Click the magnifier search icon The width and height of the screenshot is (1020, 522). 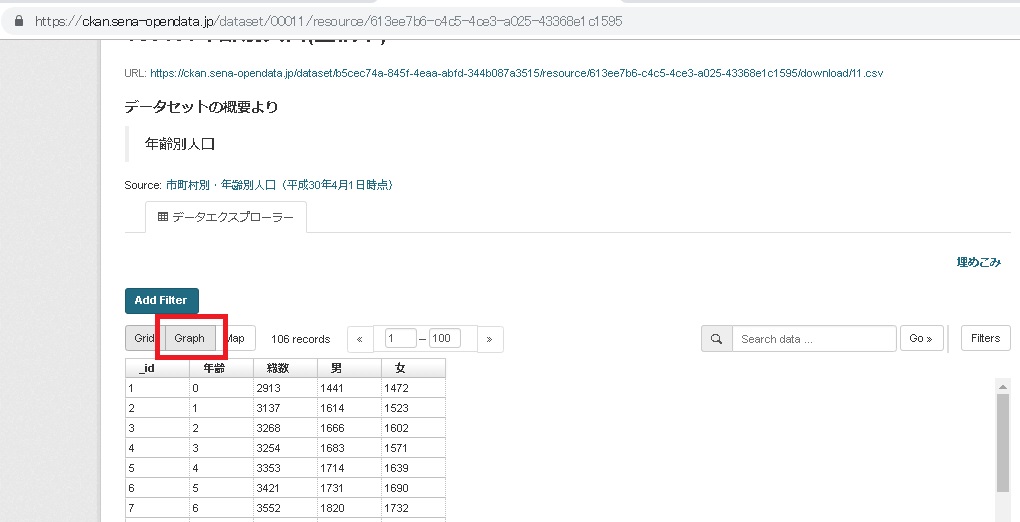pos(716,339)
